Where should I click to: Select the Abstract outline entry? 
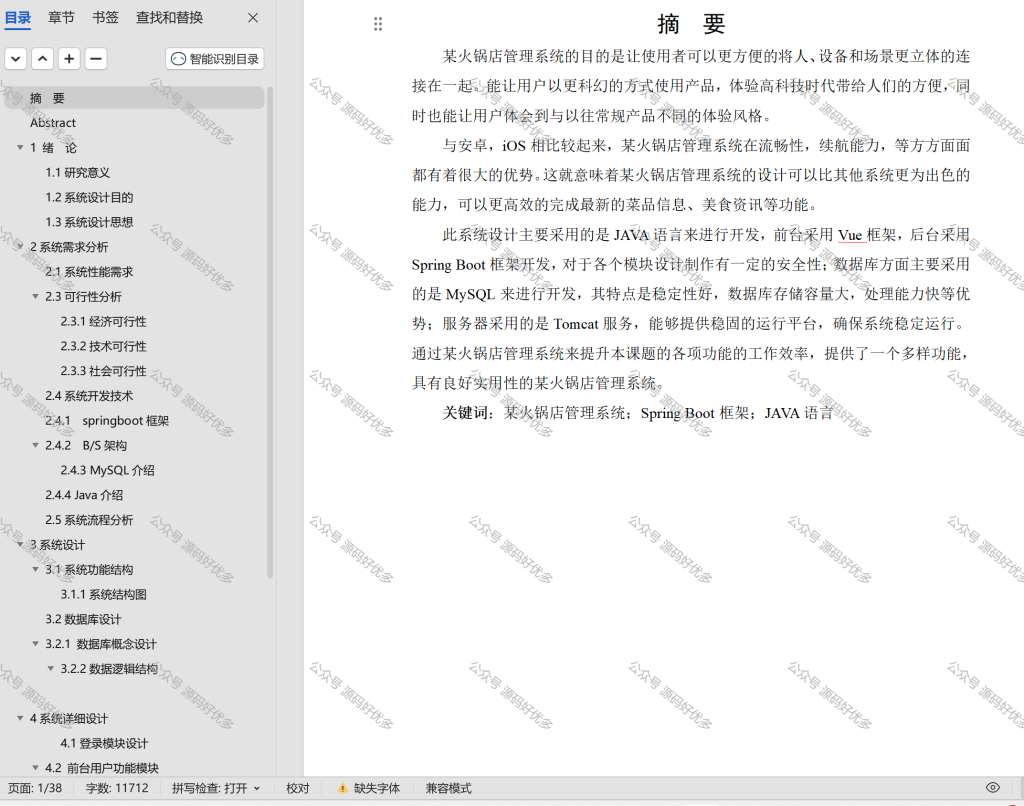(x=53, y=123)
